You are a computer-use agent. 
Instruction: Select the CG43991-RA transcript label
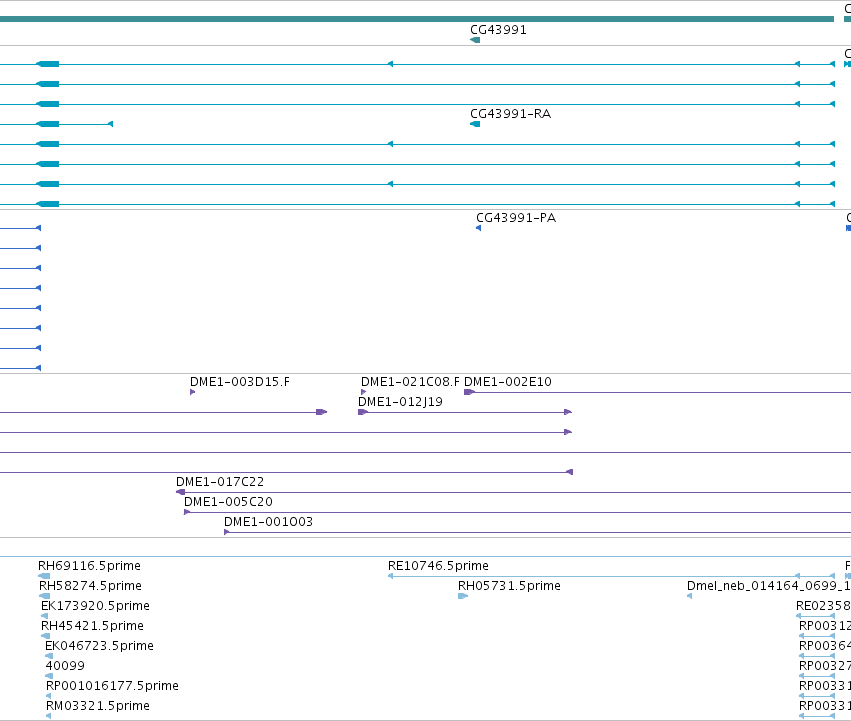tap(510, 114)
